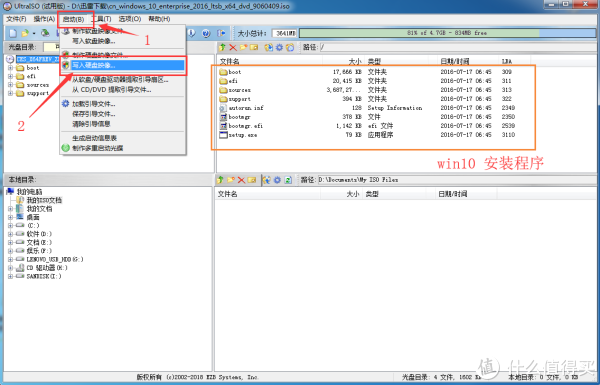The width and height of the screenshot is (600, 385).
Task: Click the 大小总计 size value field
Action: [284, 33]
